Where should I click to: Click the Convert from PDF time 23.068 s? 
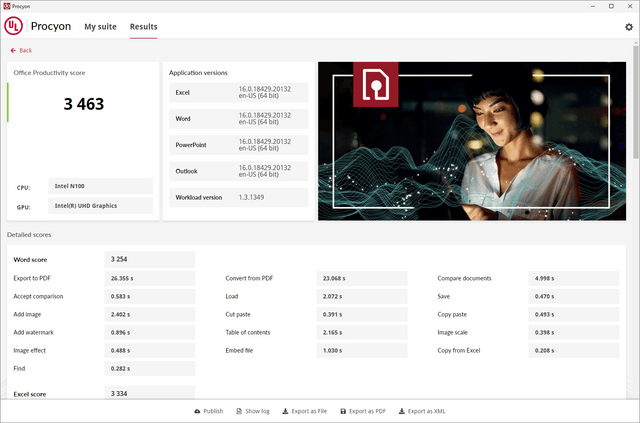click(362, 278)
